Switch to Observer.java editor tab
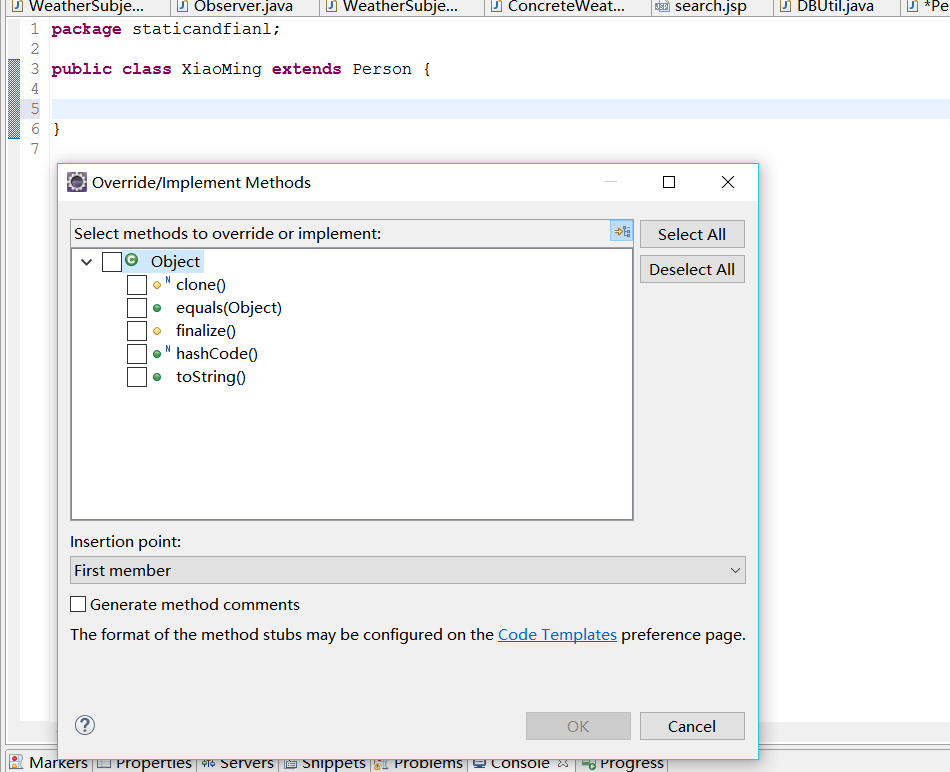 tap(243, 7)
